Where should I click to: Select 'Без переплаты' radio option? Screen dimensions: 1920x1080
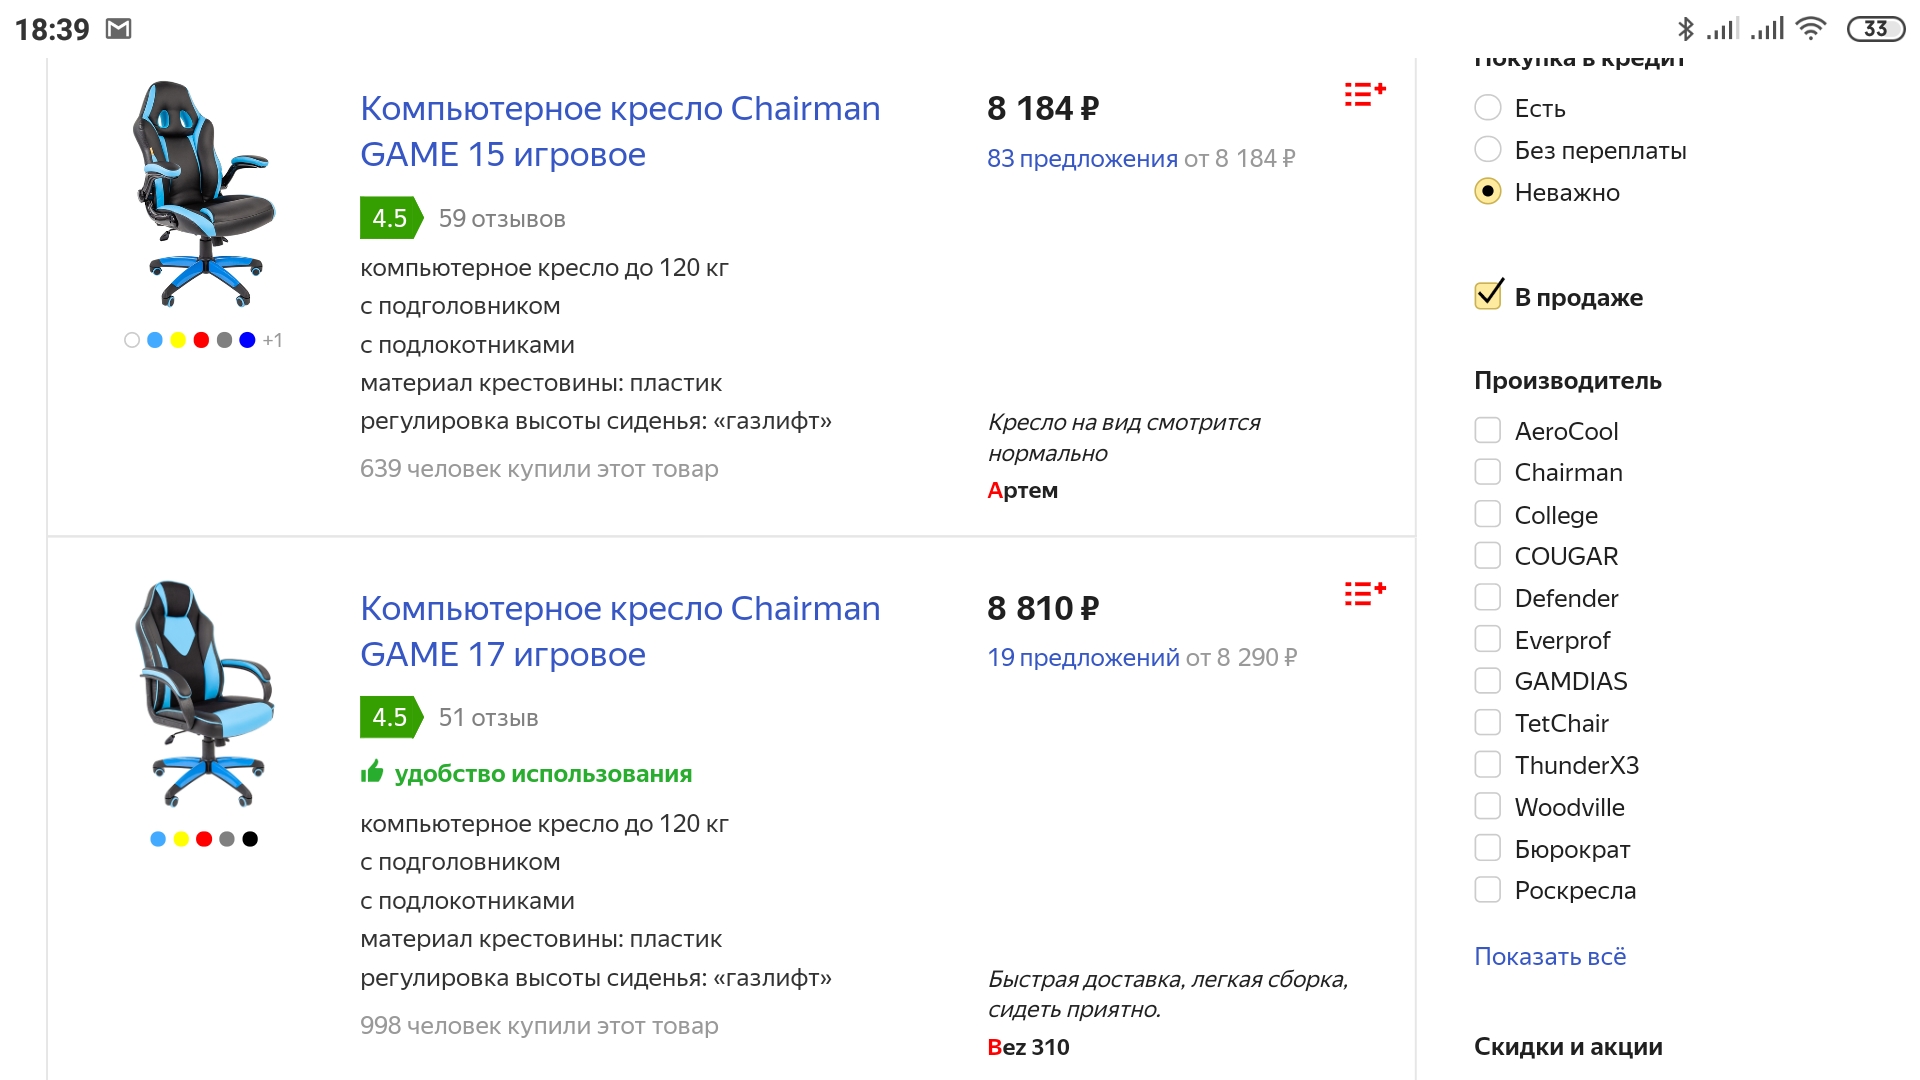click(1488, 150)
